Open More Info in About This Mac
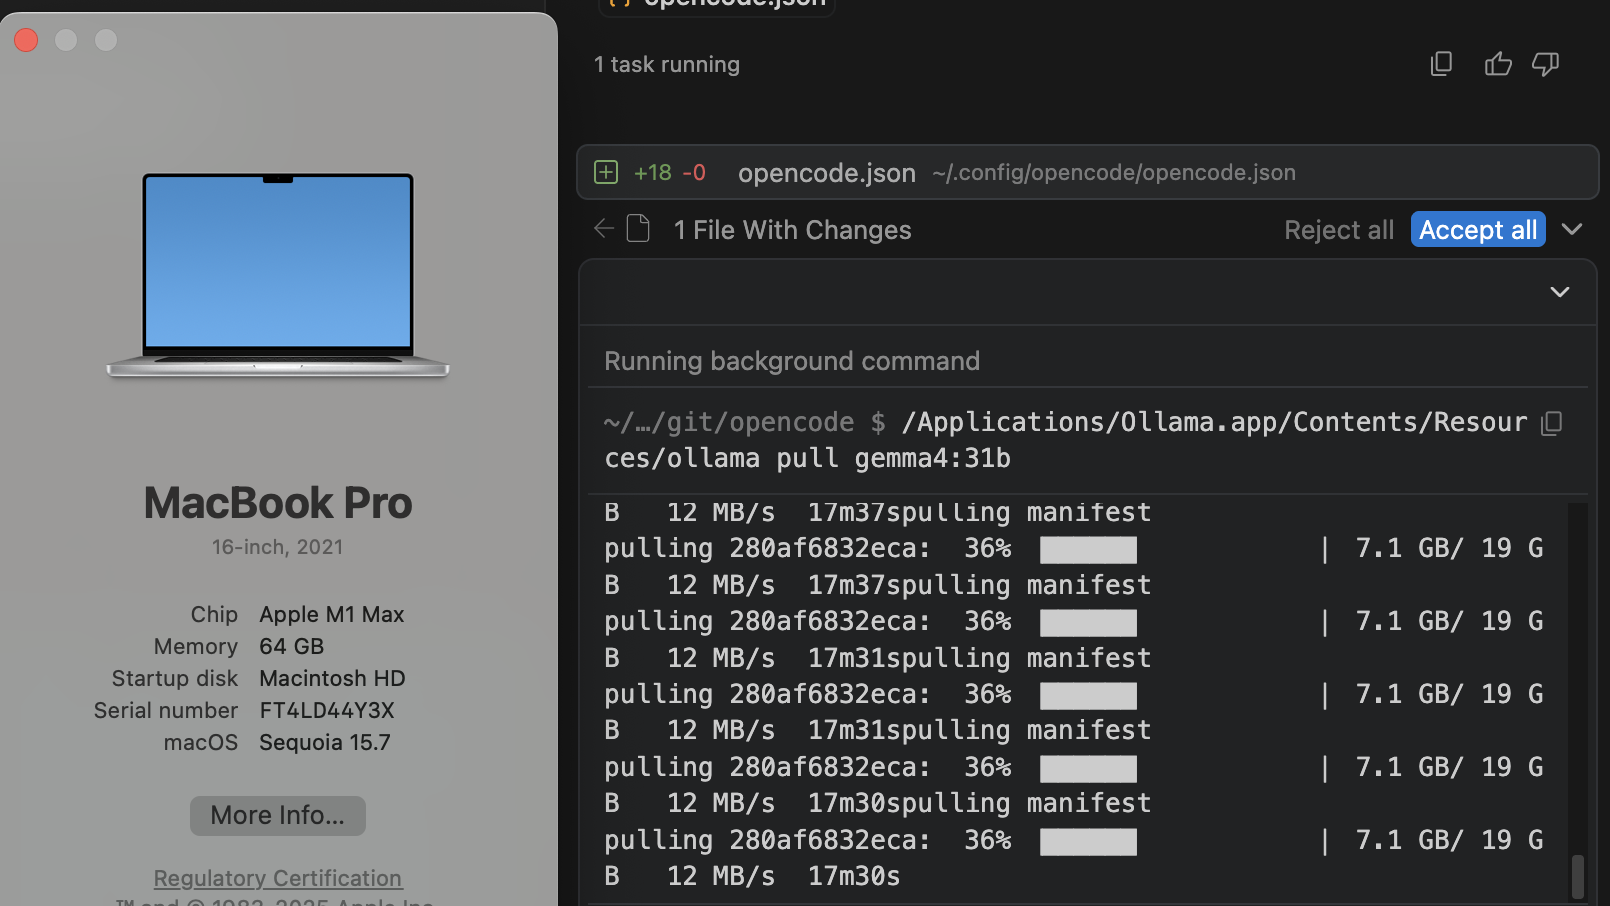1610x906 pixels. point(278,815)
